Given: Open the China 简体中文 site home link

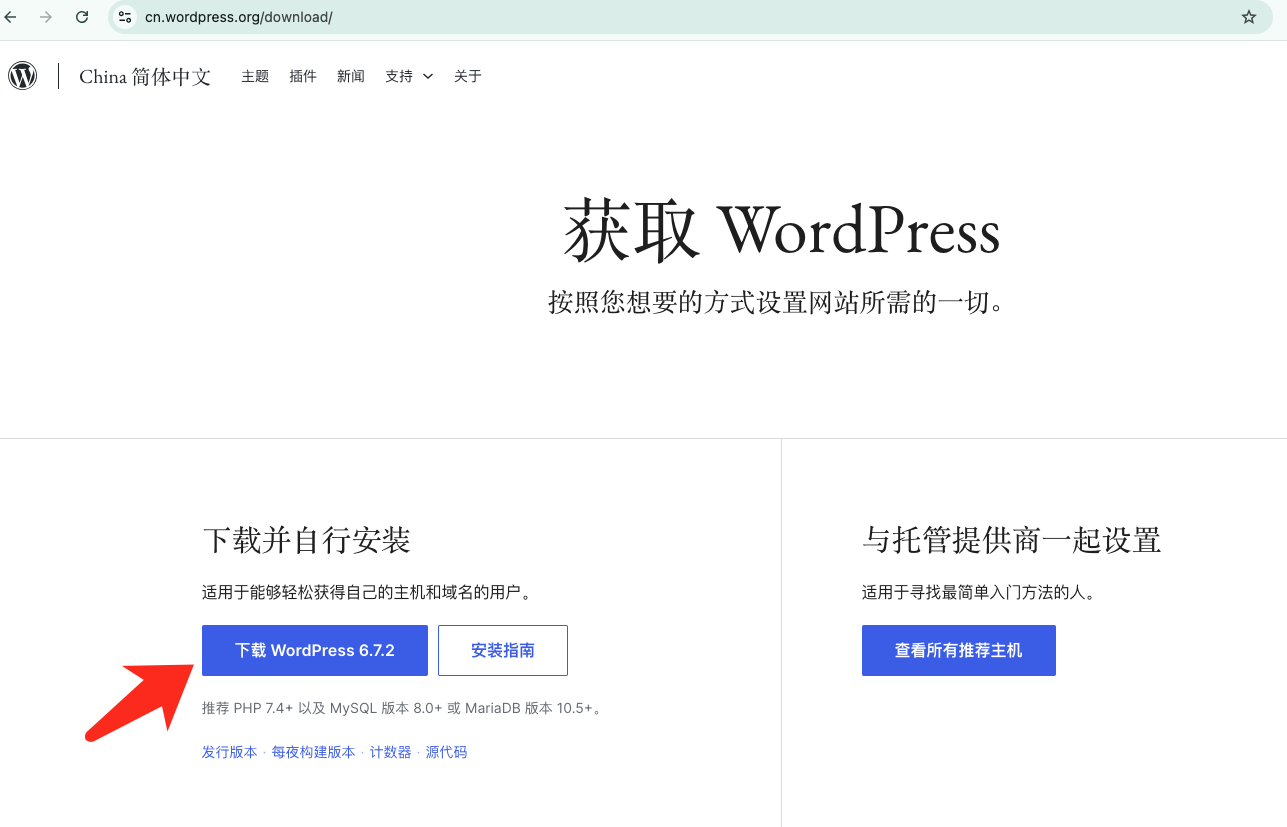Looking at the screenshot, I should [145, 77].
